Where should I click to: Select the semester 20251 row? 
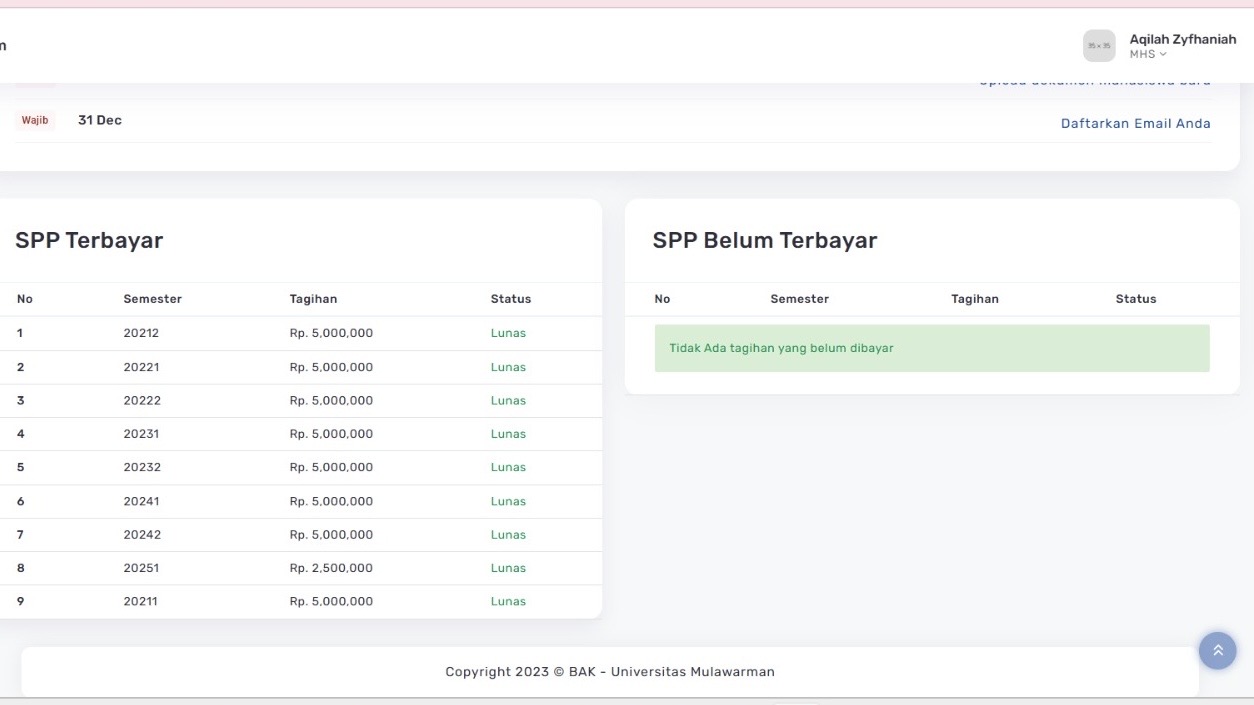point(141,568)
